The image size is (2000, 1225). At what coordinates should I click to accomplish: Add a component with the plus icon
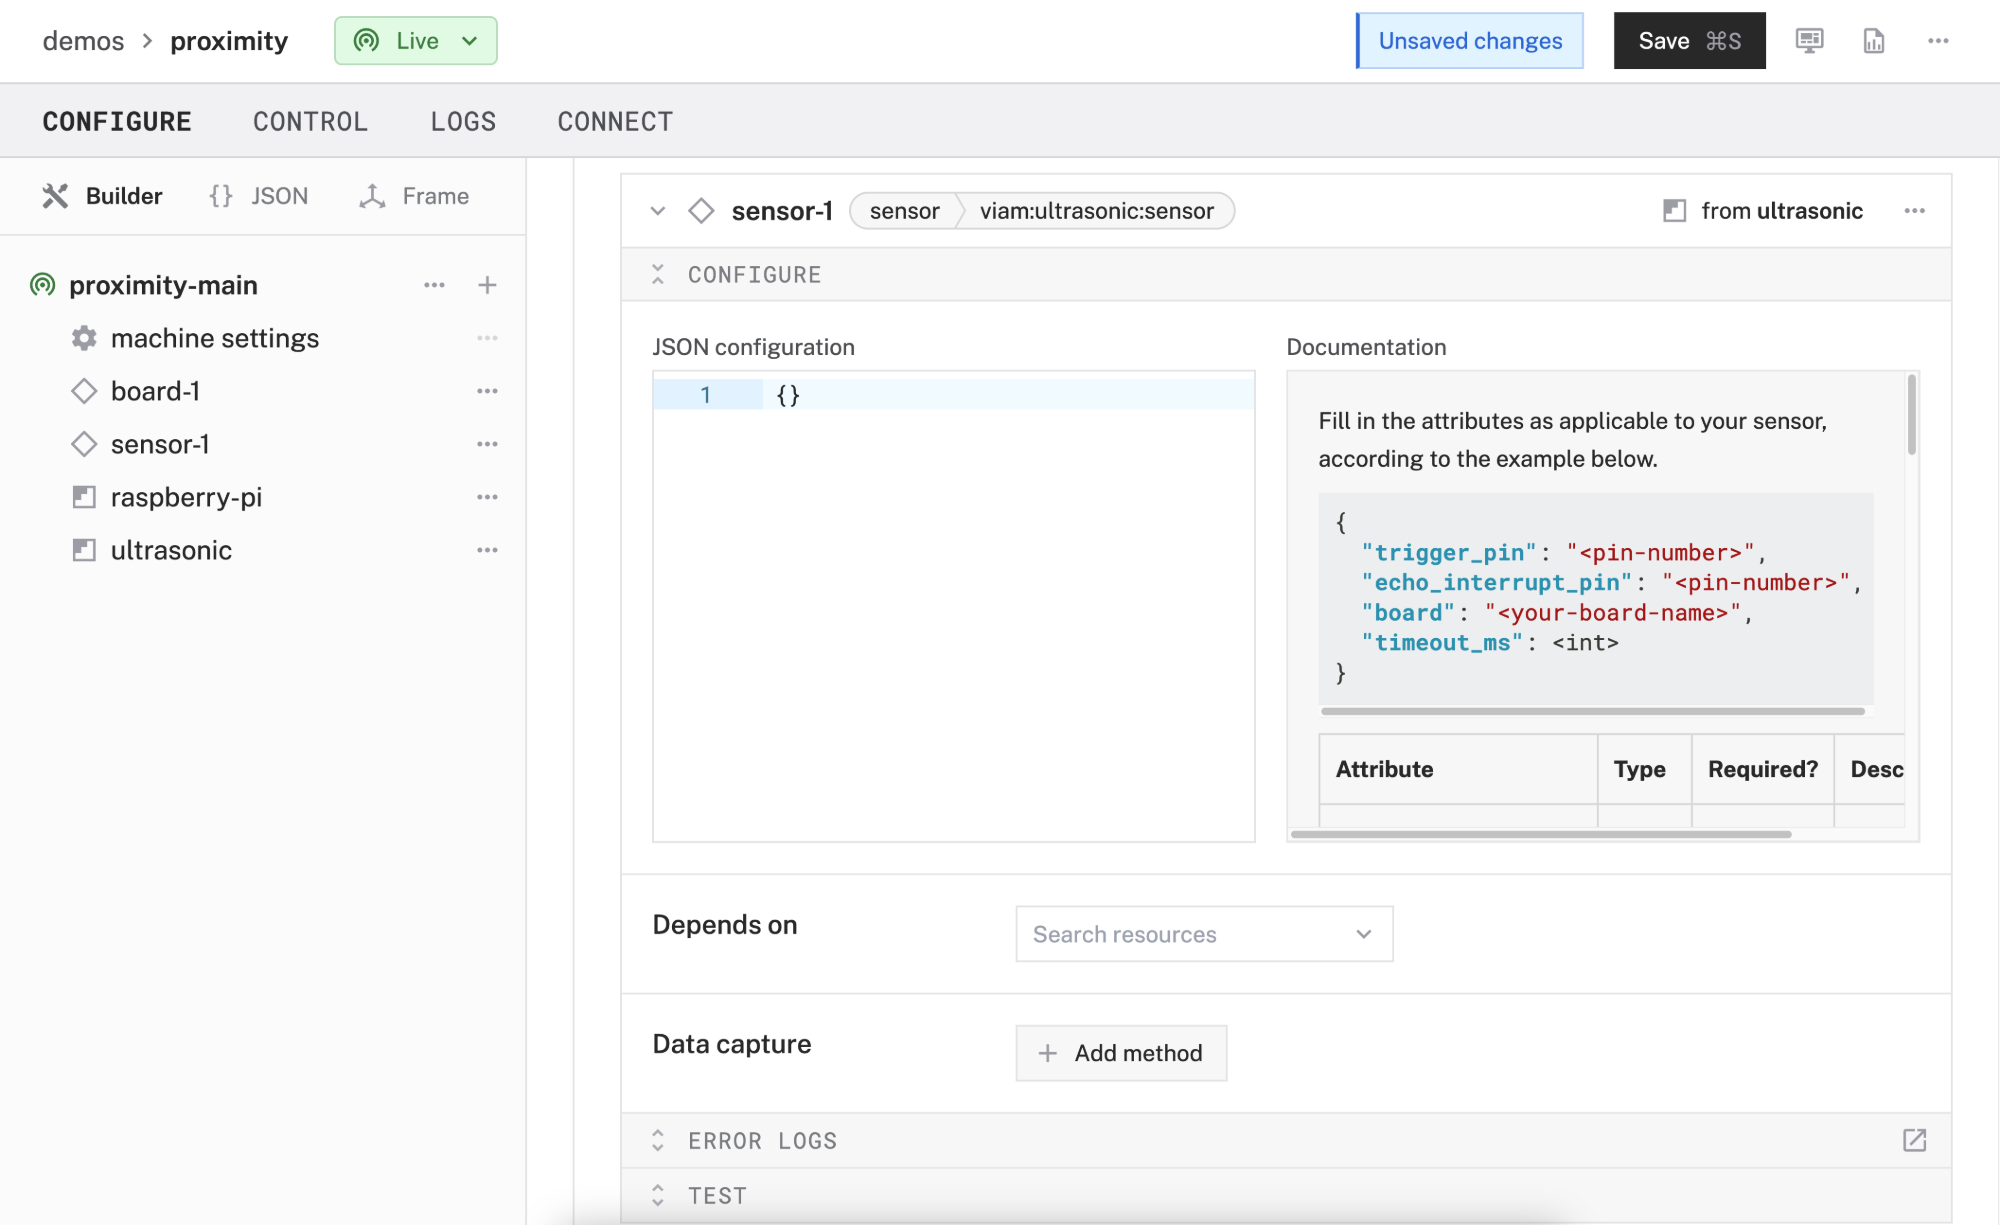[487, 285]
